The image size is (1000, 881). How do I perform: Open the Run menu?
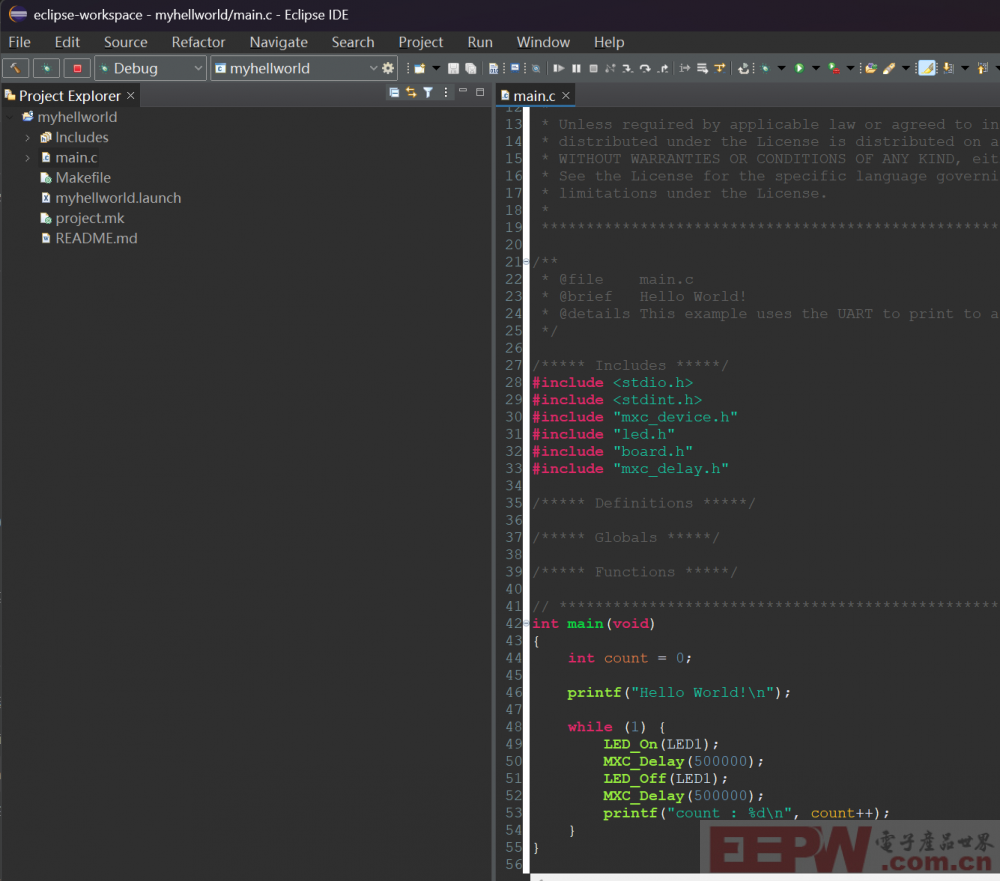[x=480, y=42]
